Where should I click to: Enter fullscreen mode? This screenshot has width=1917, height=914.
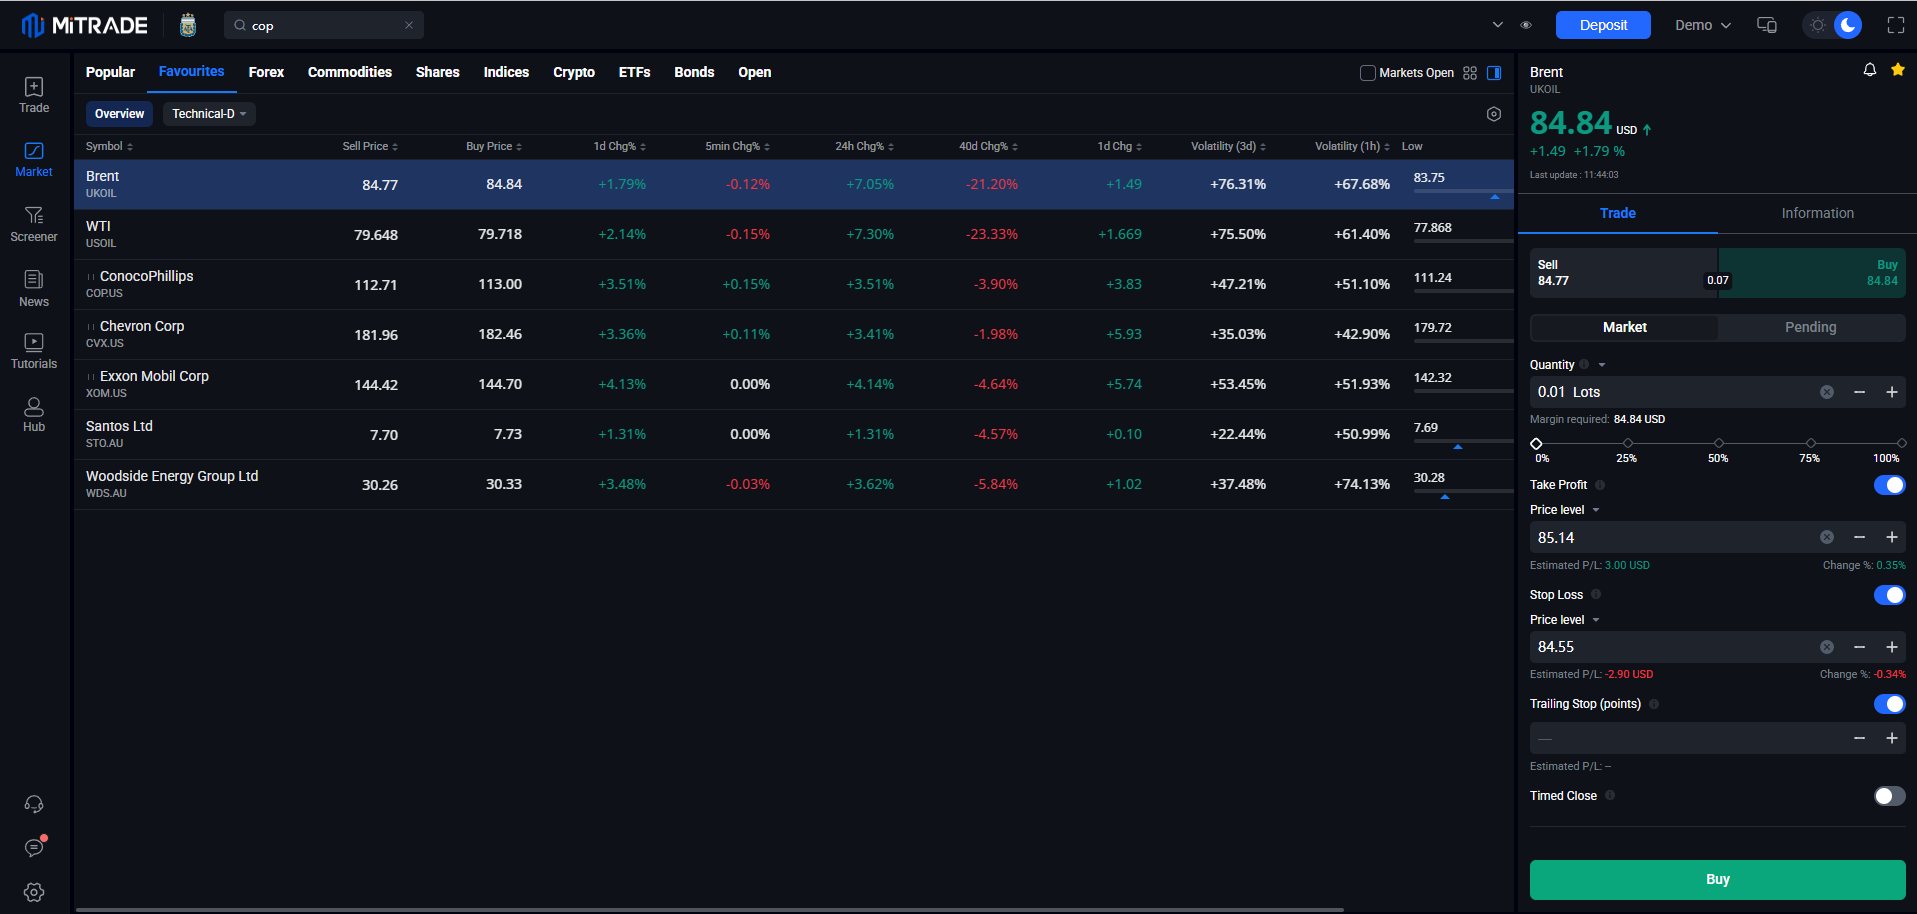[x=1896, y=25]
